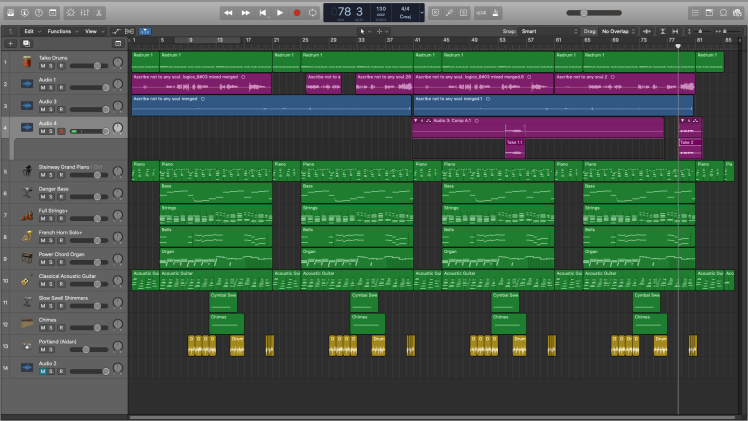748x421 pixels.
Task: Open the Edit menu in tracks area
Action: pos(31,31)
